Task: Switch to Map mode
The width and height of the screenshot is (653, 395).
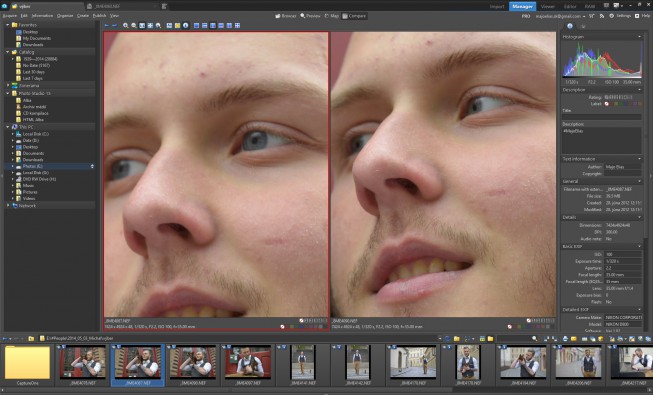Action: (x=331, y=16)
